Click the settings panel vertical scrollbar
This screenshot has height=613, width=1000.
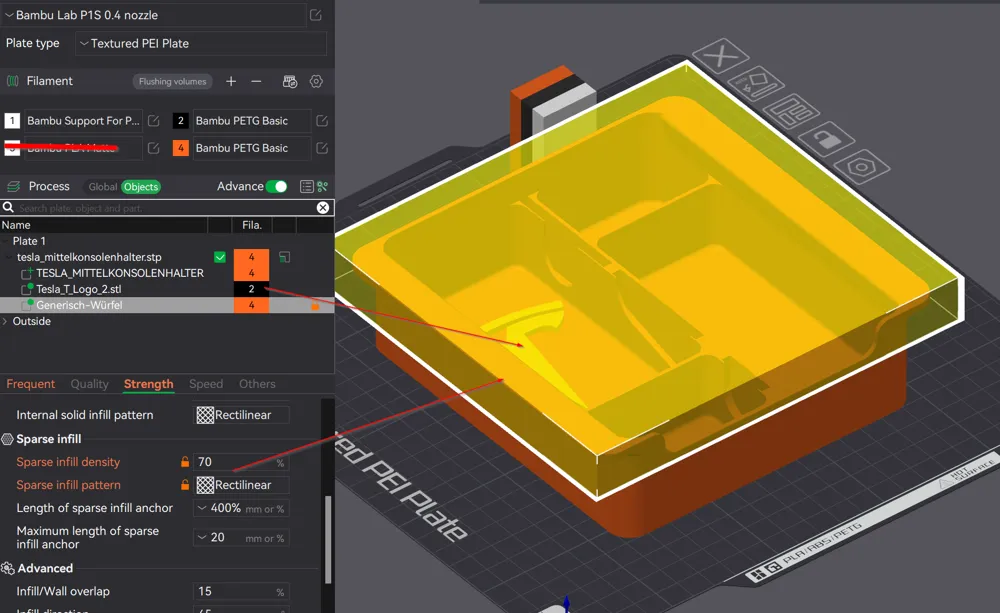click(328, 539)
